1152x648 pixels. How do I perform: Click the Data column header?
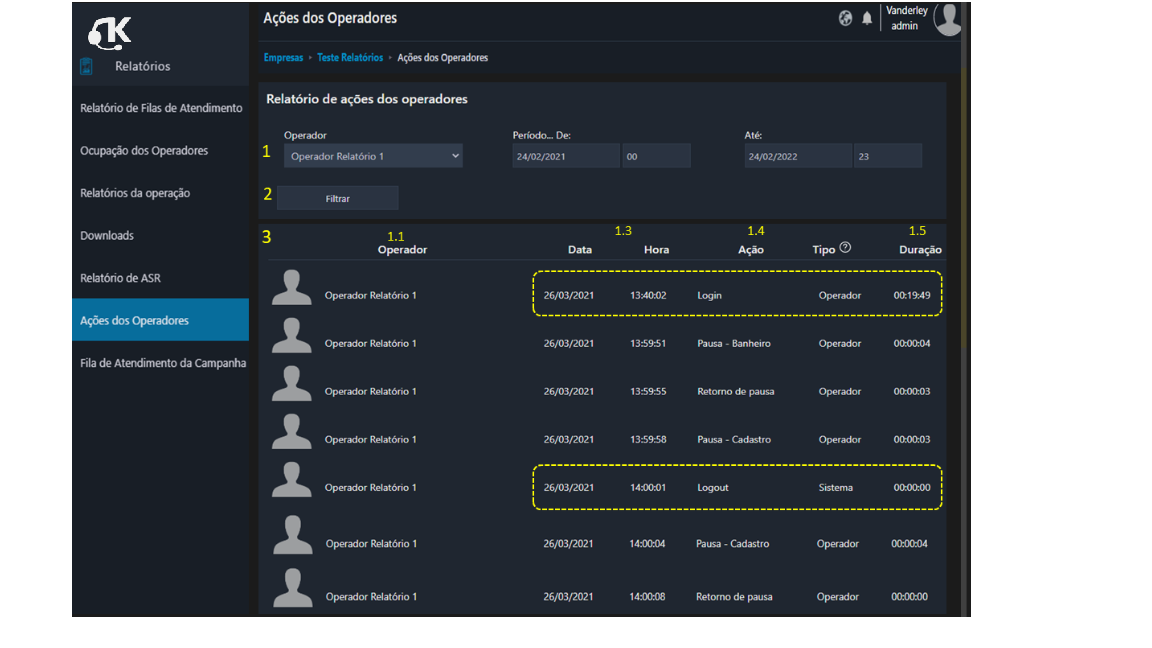click(x=580, y=250)
